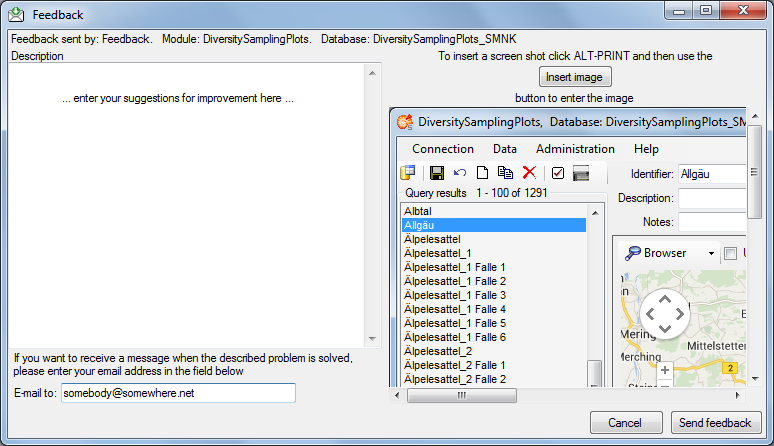Click the map pan right arrow
The height and width of the screenshot is (446, 774).
click(x=680, y=314)
